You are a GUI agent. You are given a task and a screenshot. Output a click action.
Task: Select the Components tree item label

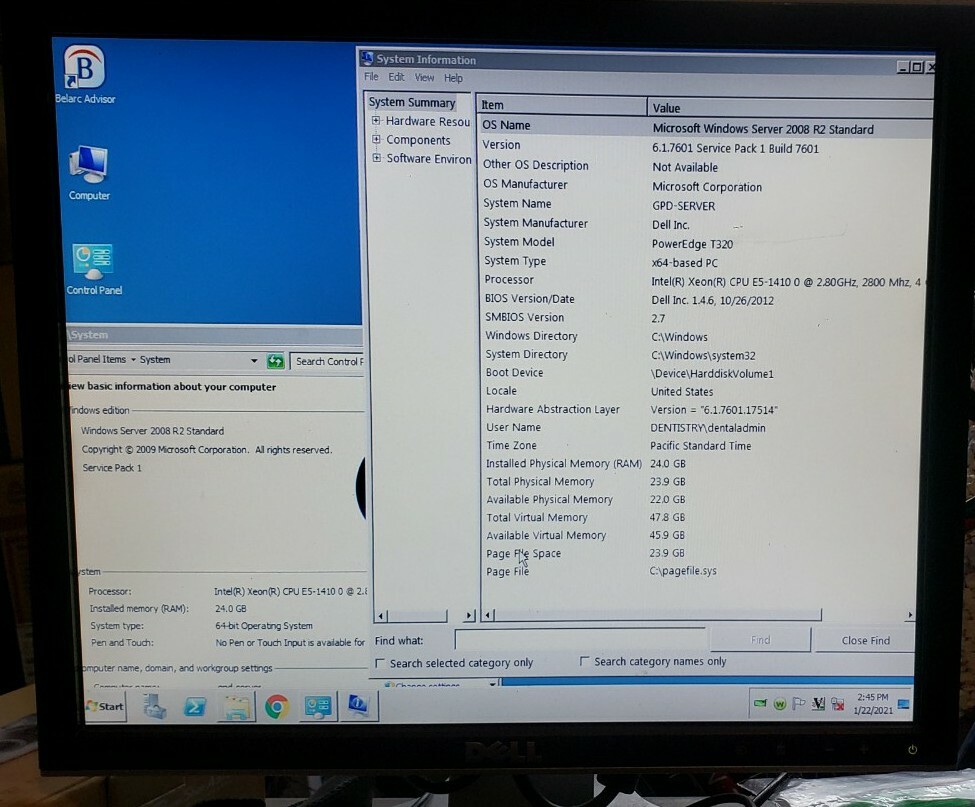tap(418, 140)
